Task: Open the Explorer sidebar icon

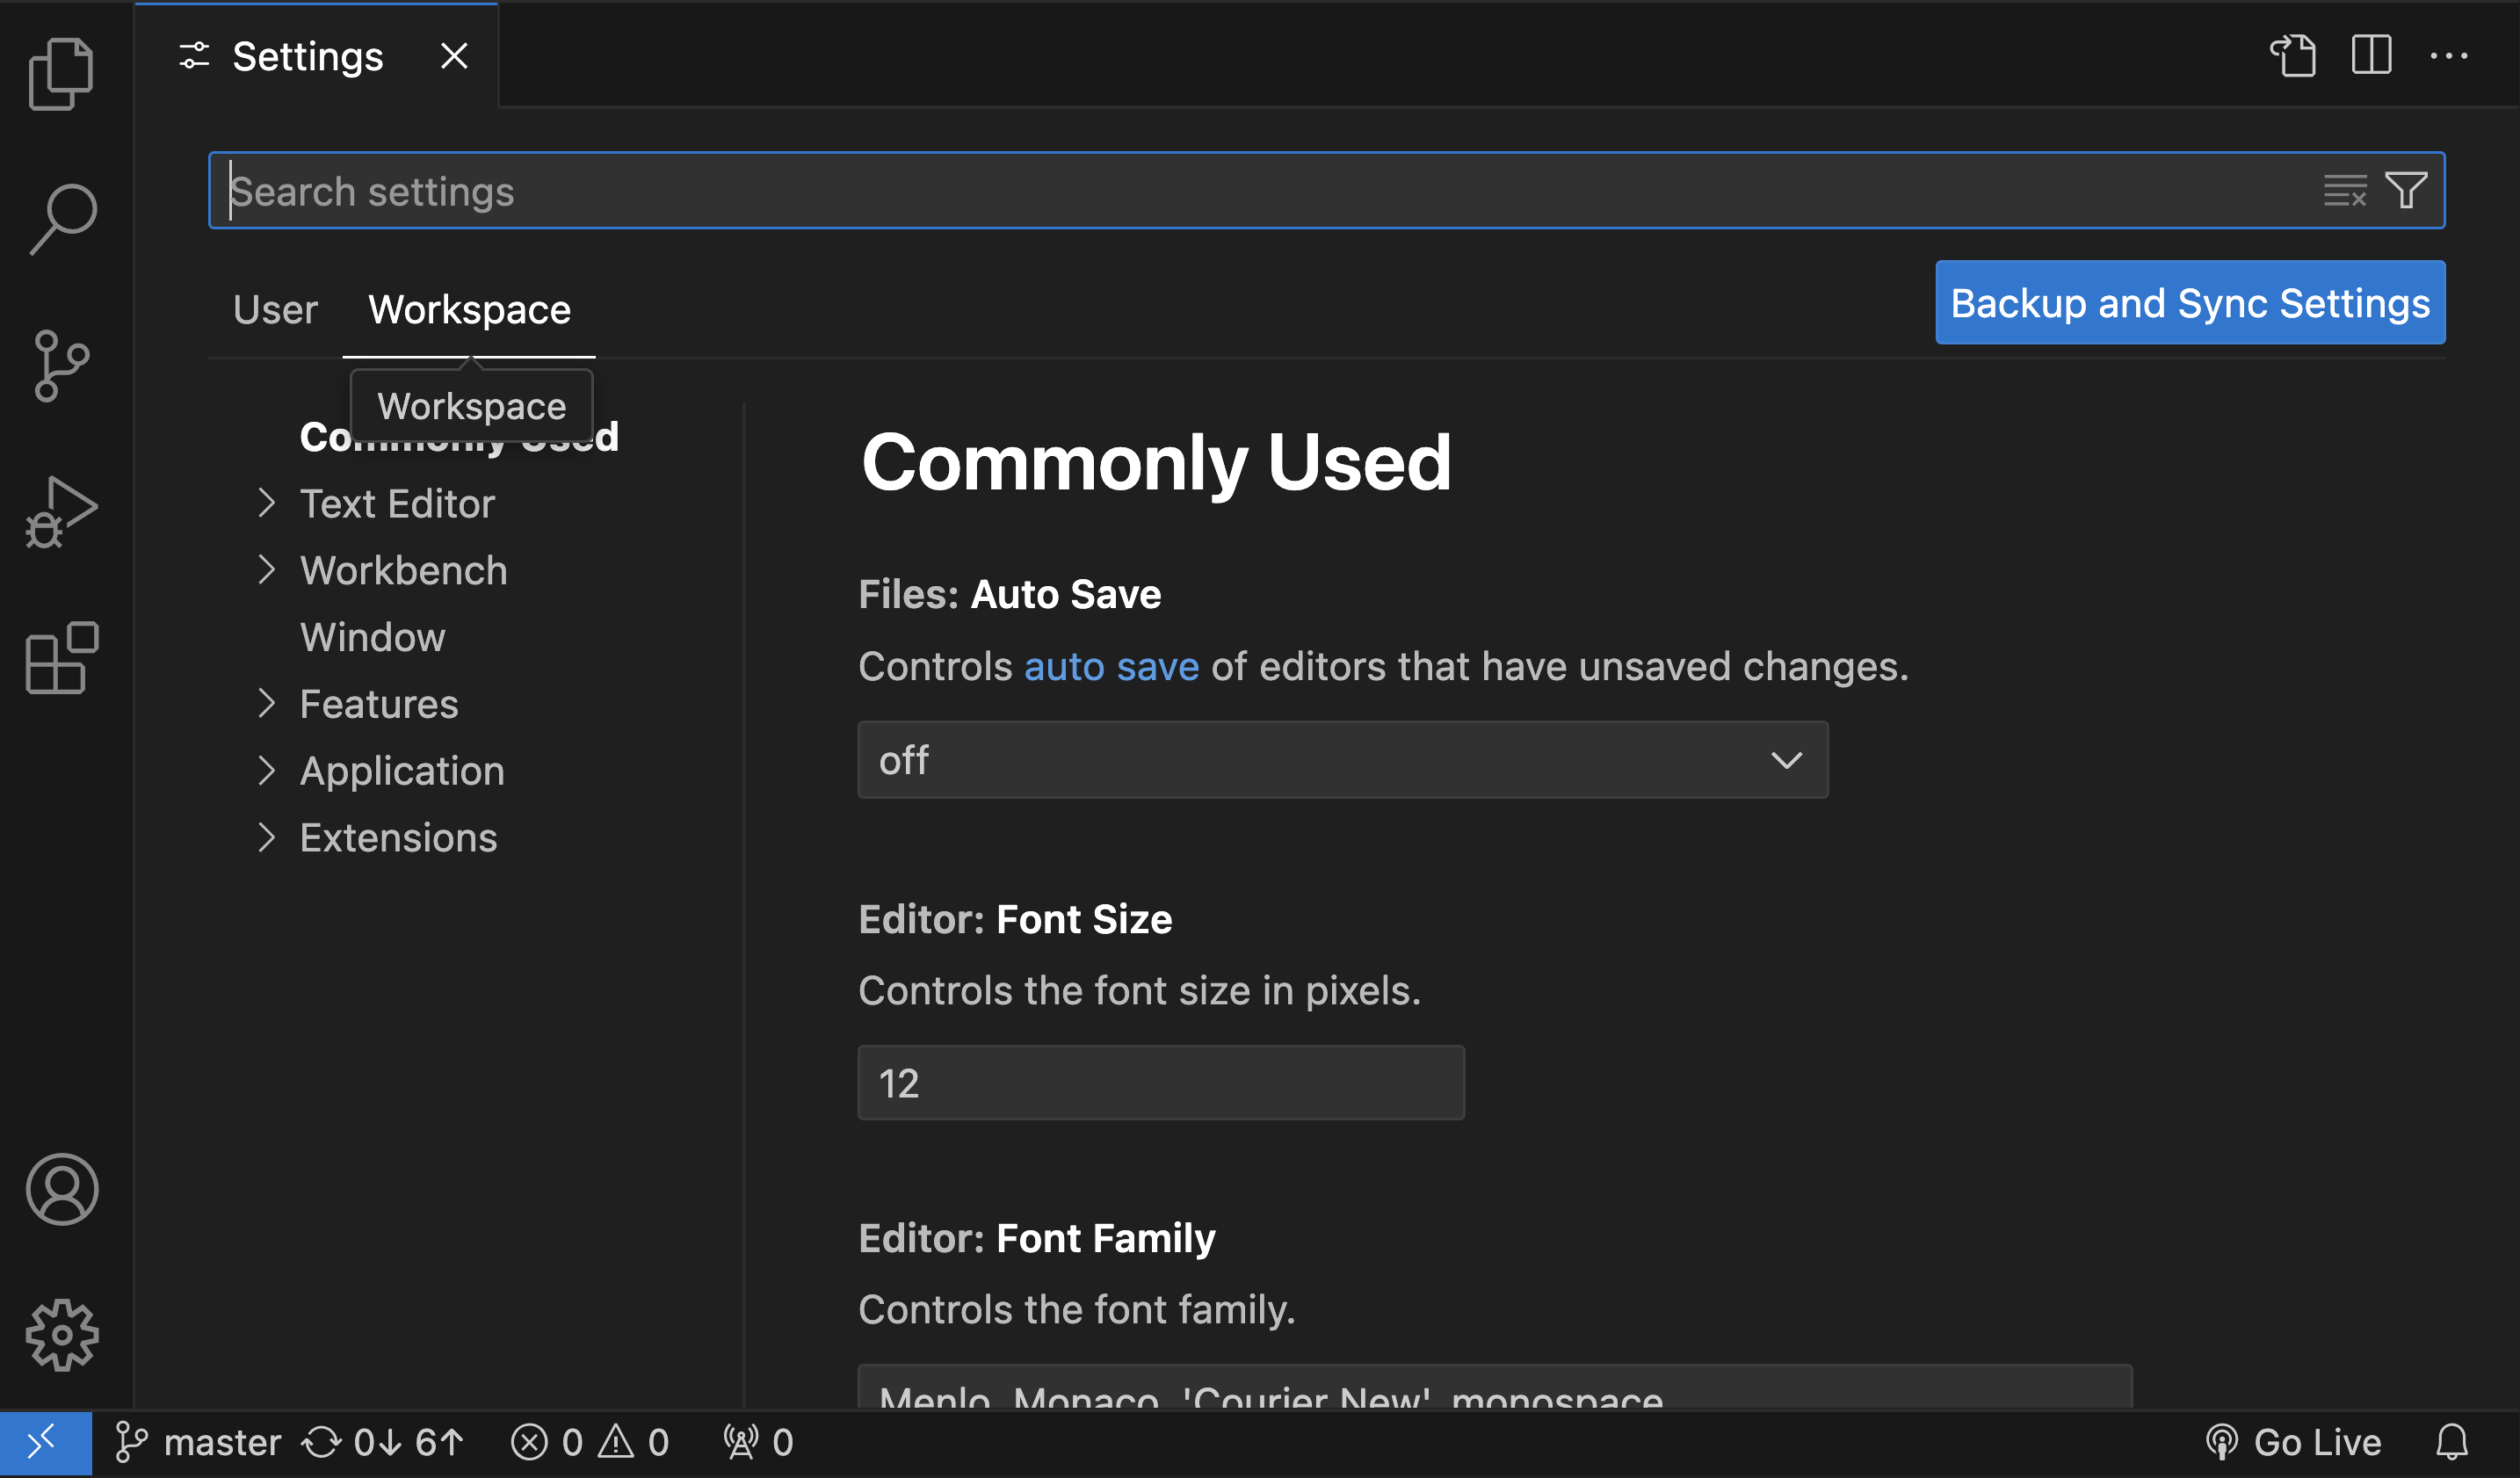Action: click(62, 72)
